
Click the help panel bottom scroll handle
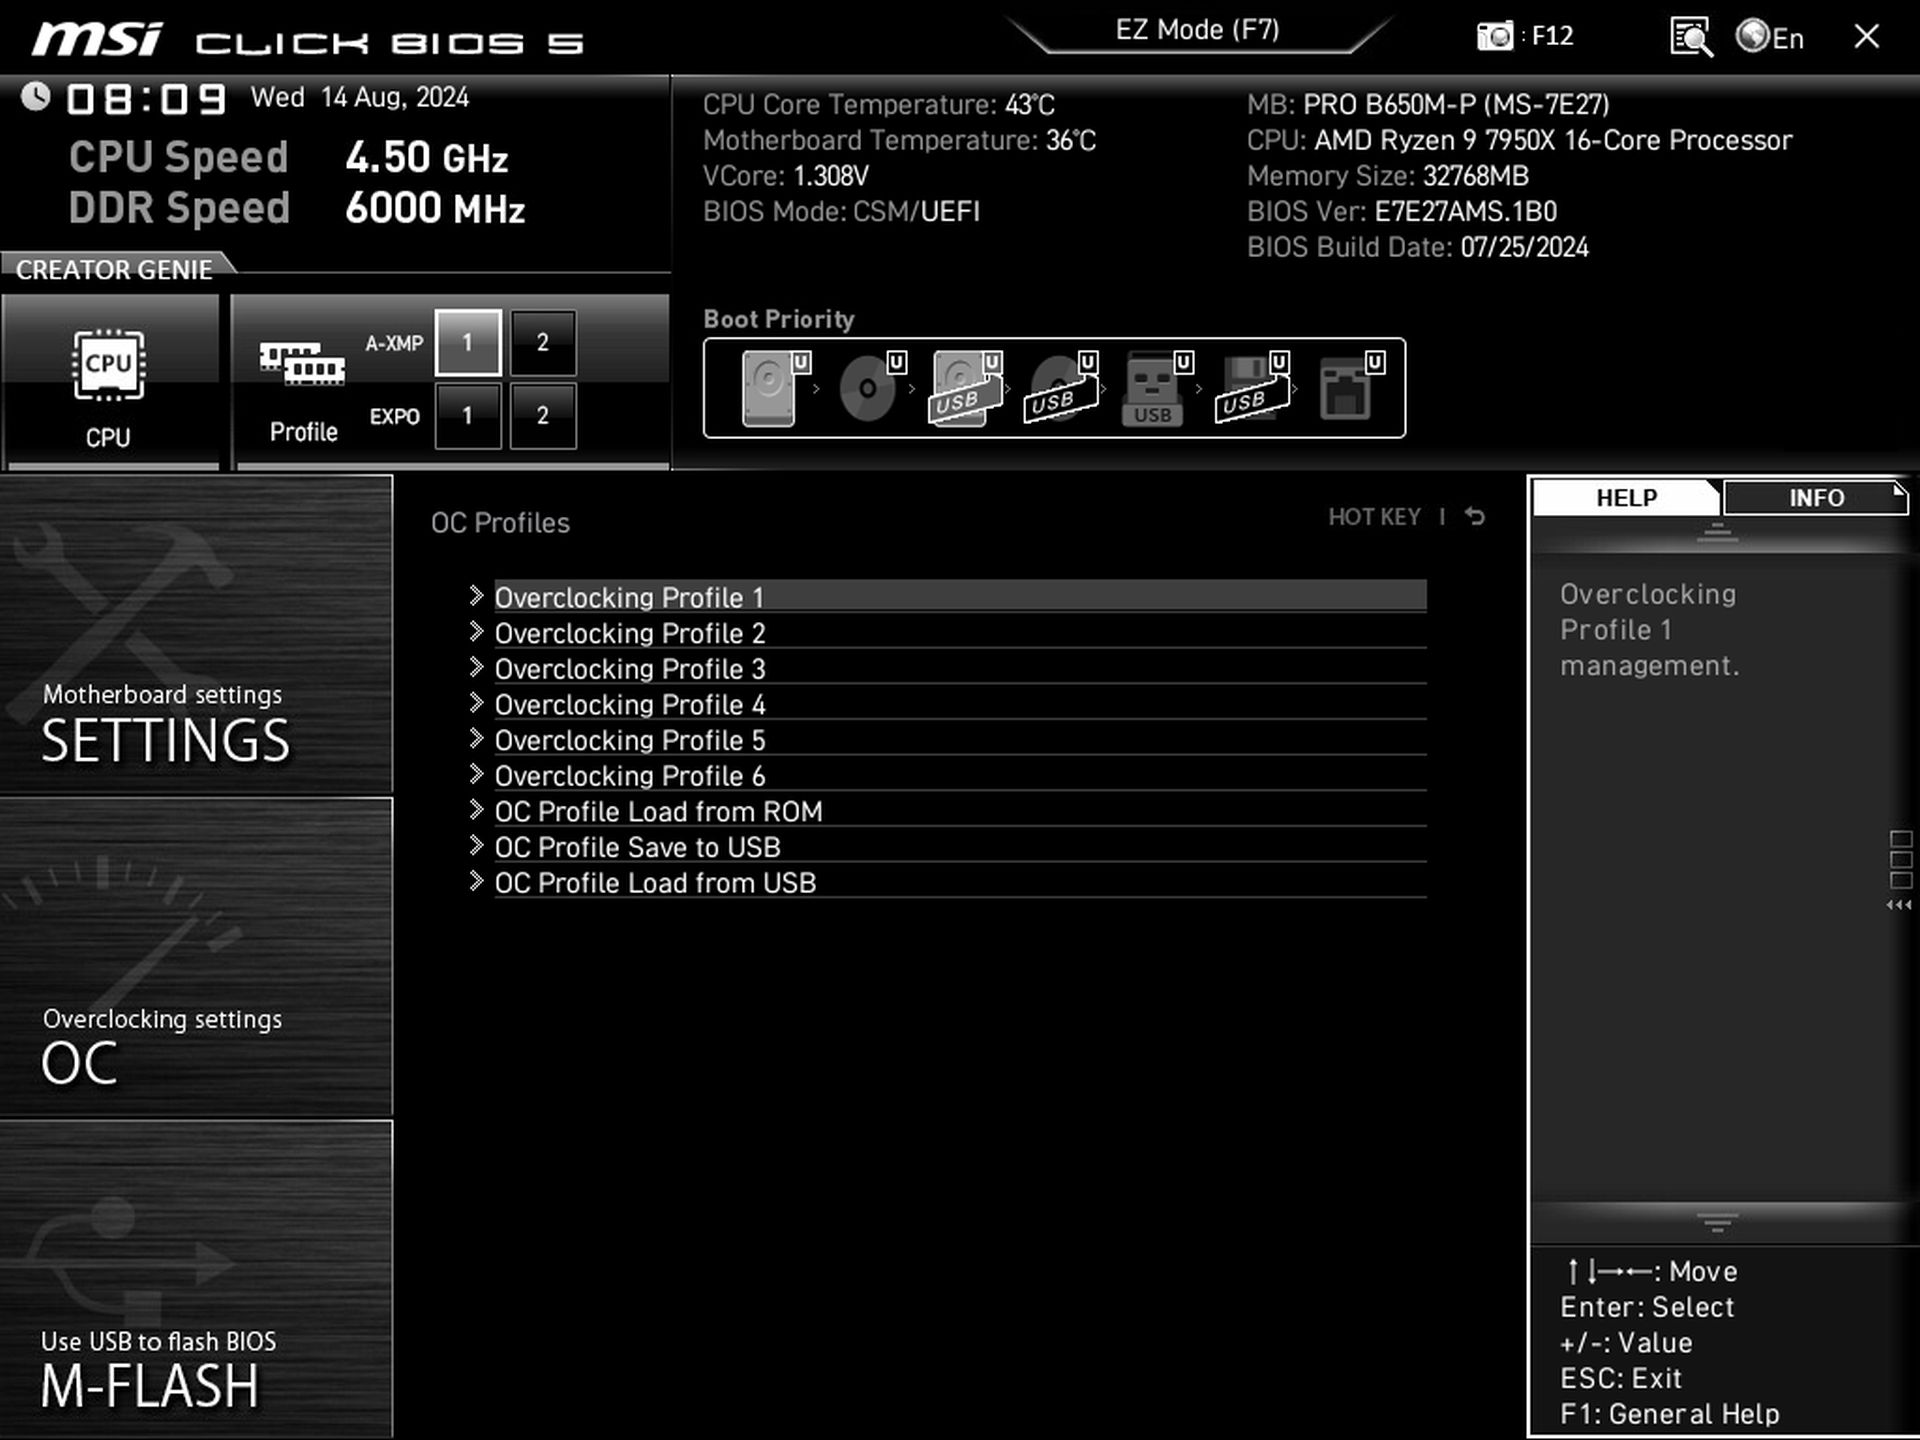1717,1222
